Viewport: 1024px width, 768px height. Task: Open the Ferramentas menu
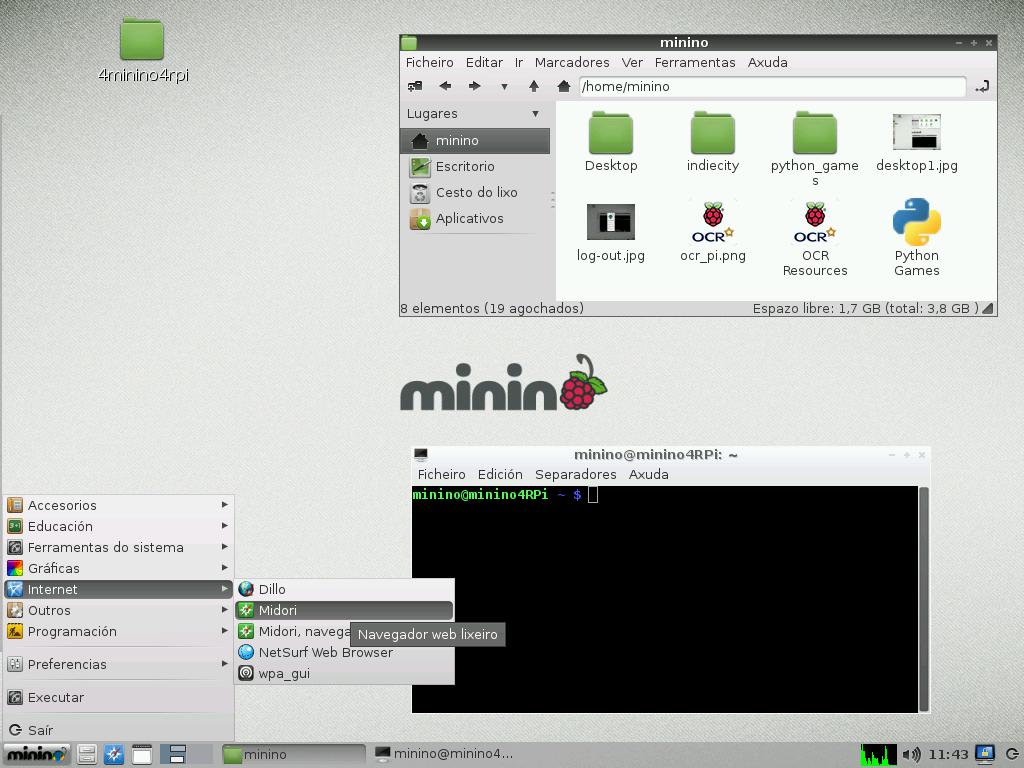click(695, 63)
